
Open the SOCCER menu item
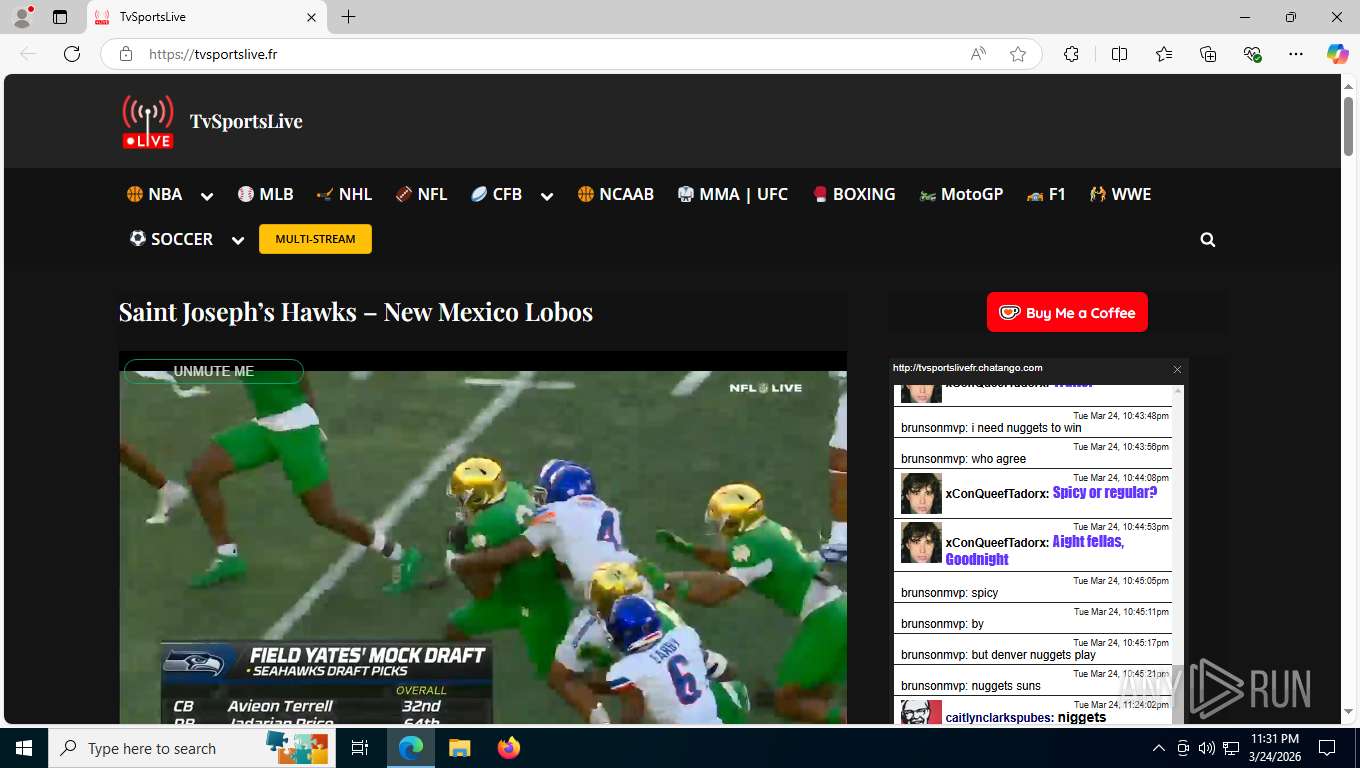(x=171, y=239)
